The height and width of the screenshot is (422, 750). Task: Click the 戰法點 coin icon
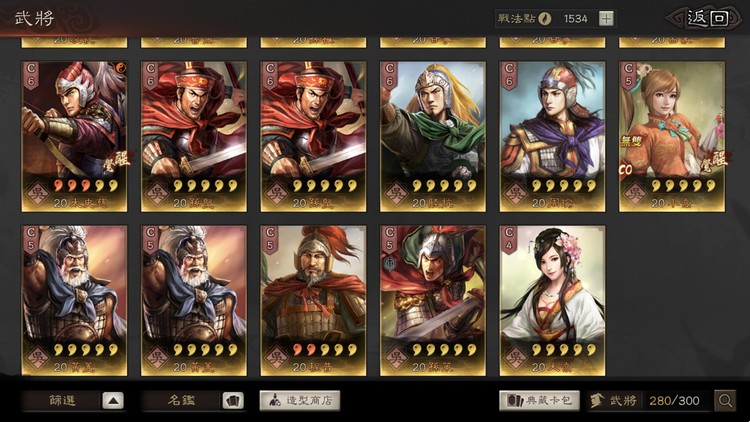pyautogui.click(x=545, y=19)
